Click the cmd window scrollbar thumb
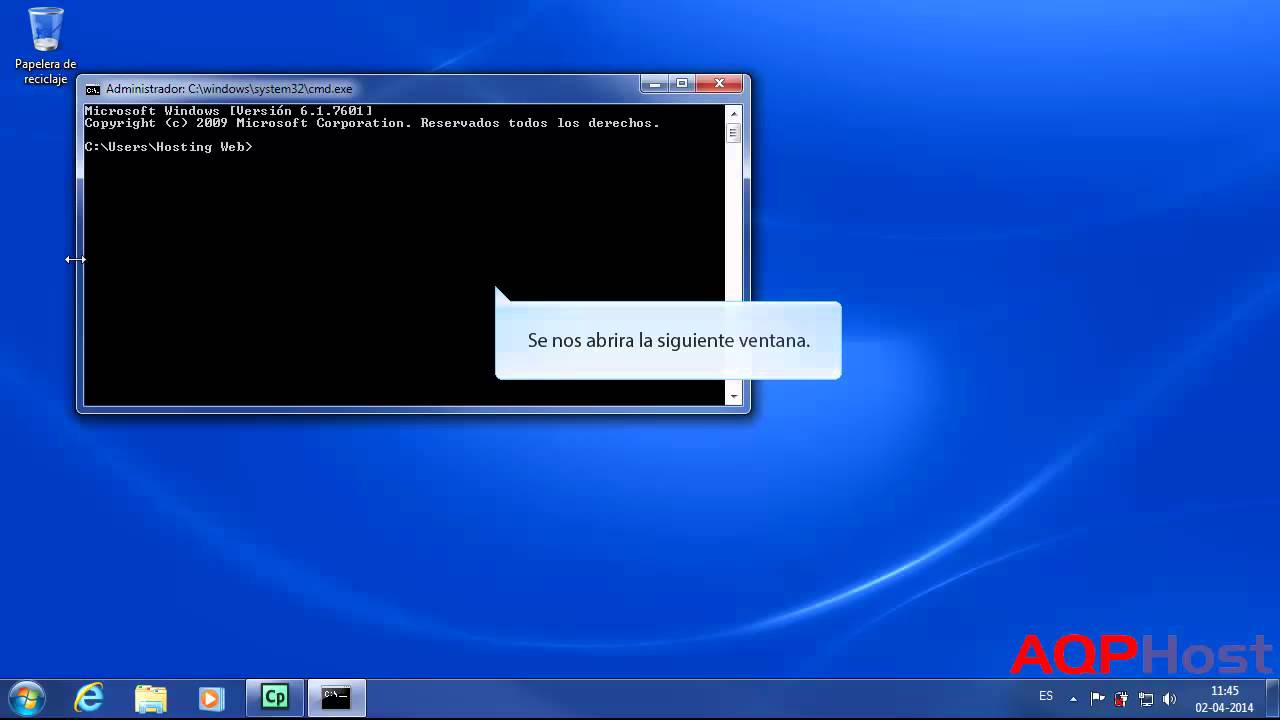 (733, 133)
